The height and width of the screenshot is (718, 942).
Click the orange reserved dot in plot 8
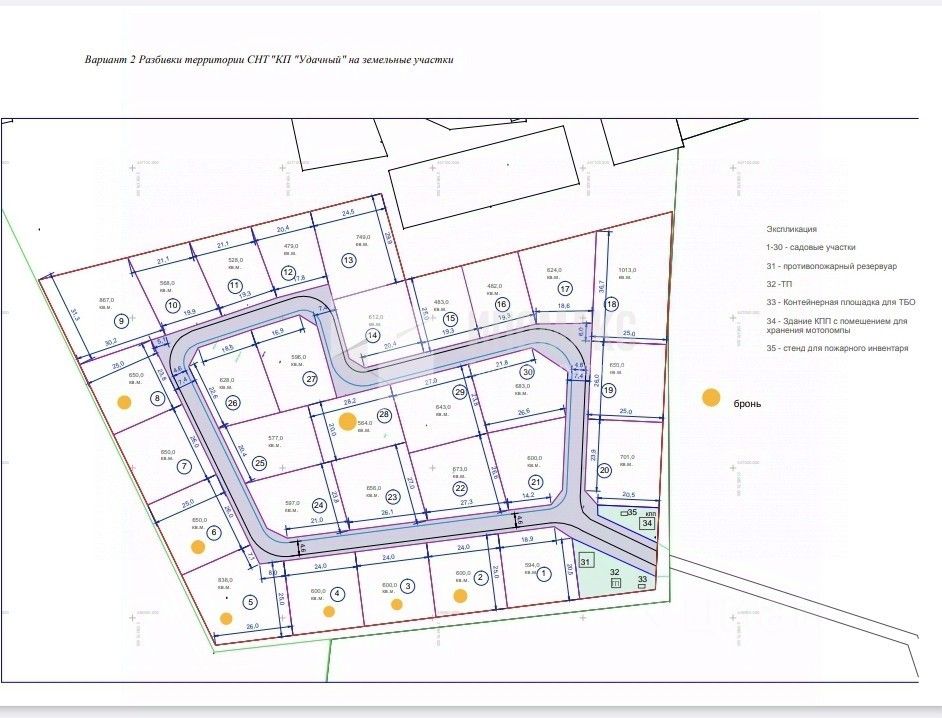(124, 402)
